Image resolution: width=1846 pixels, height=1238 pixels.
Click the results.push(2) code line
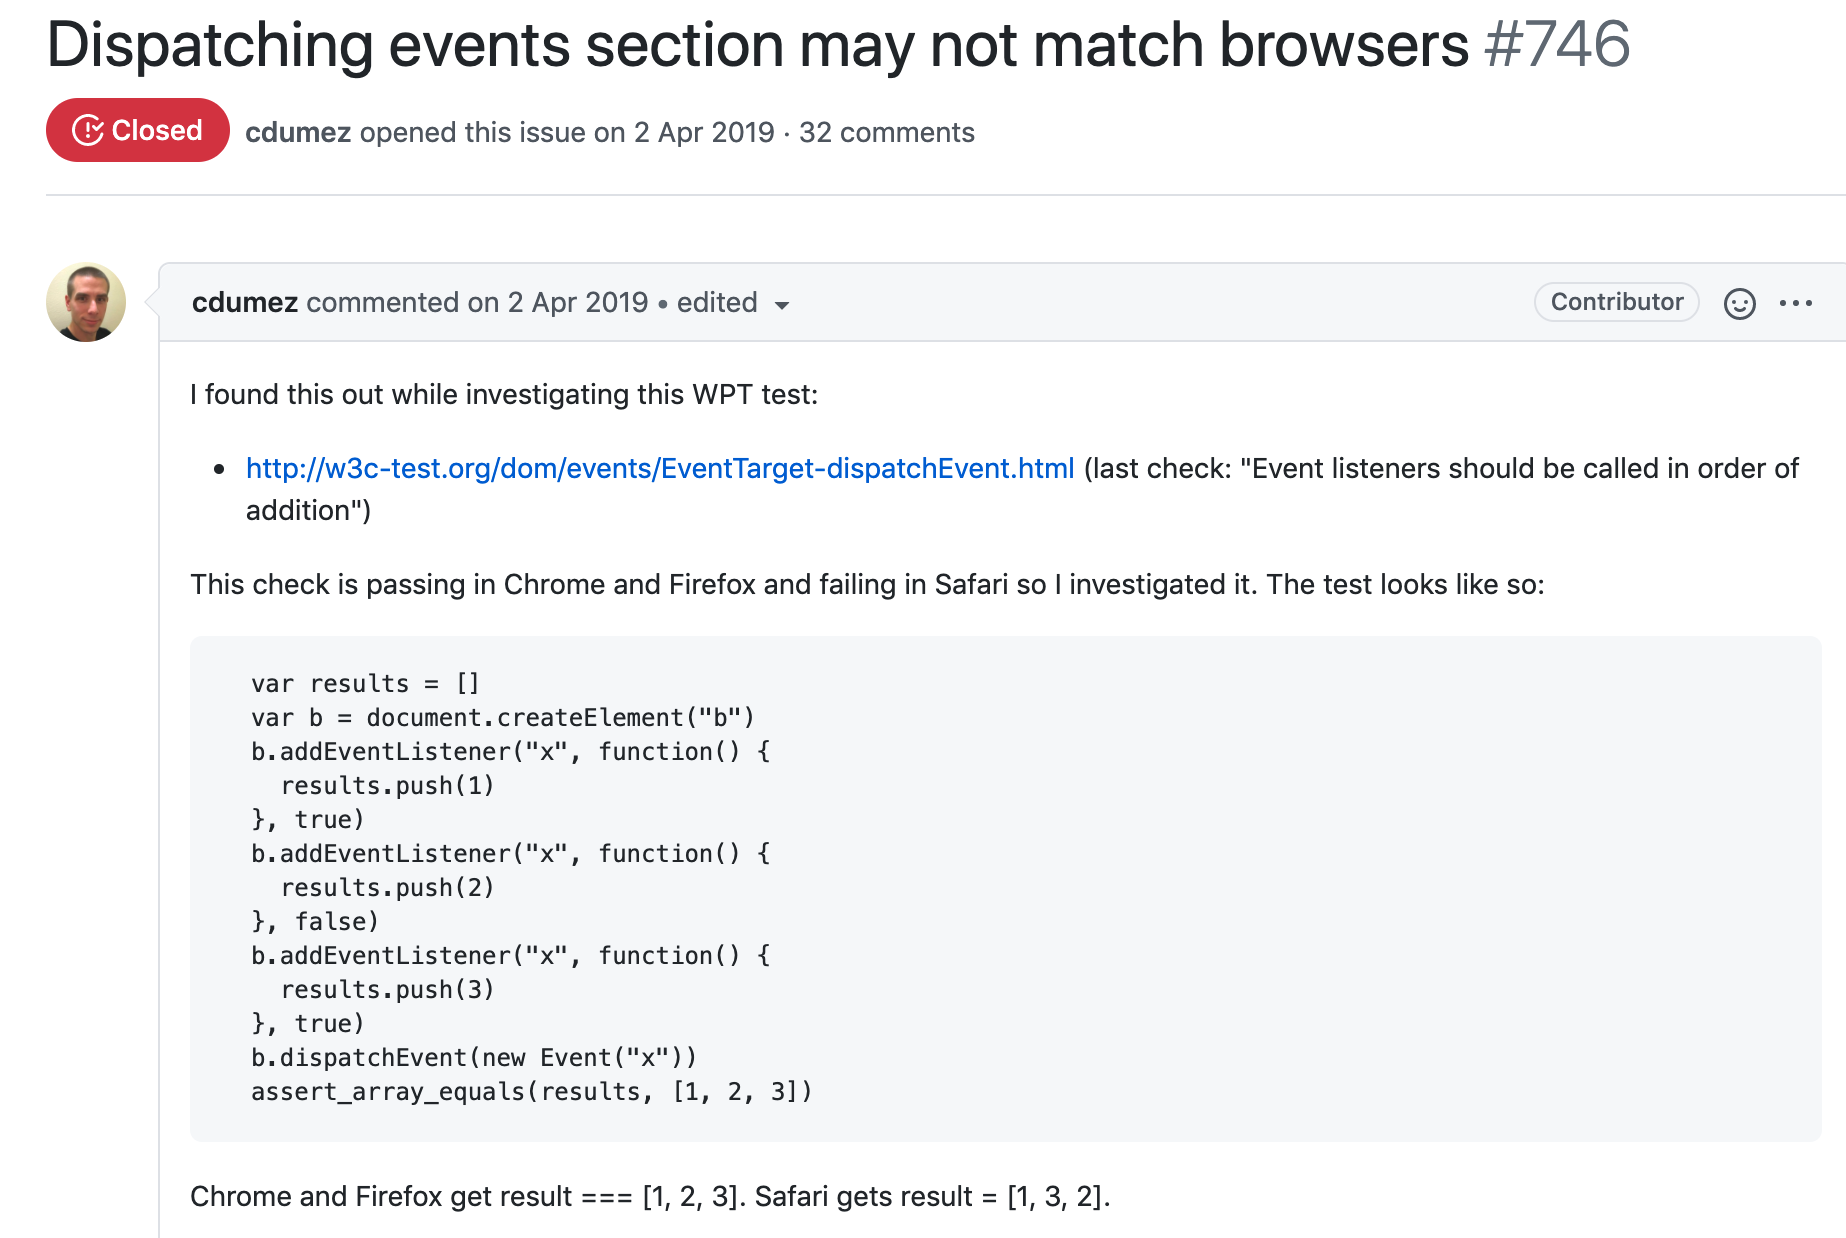pos(388,887)
